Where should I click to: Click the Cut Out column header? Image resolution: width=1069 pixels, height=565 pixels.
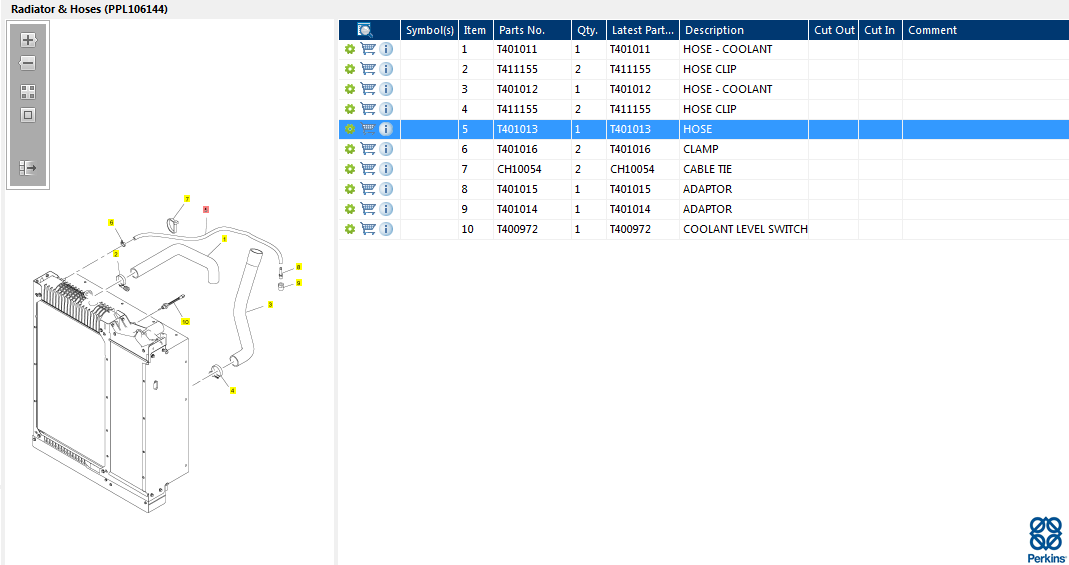pos(834,30)
